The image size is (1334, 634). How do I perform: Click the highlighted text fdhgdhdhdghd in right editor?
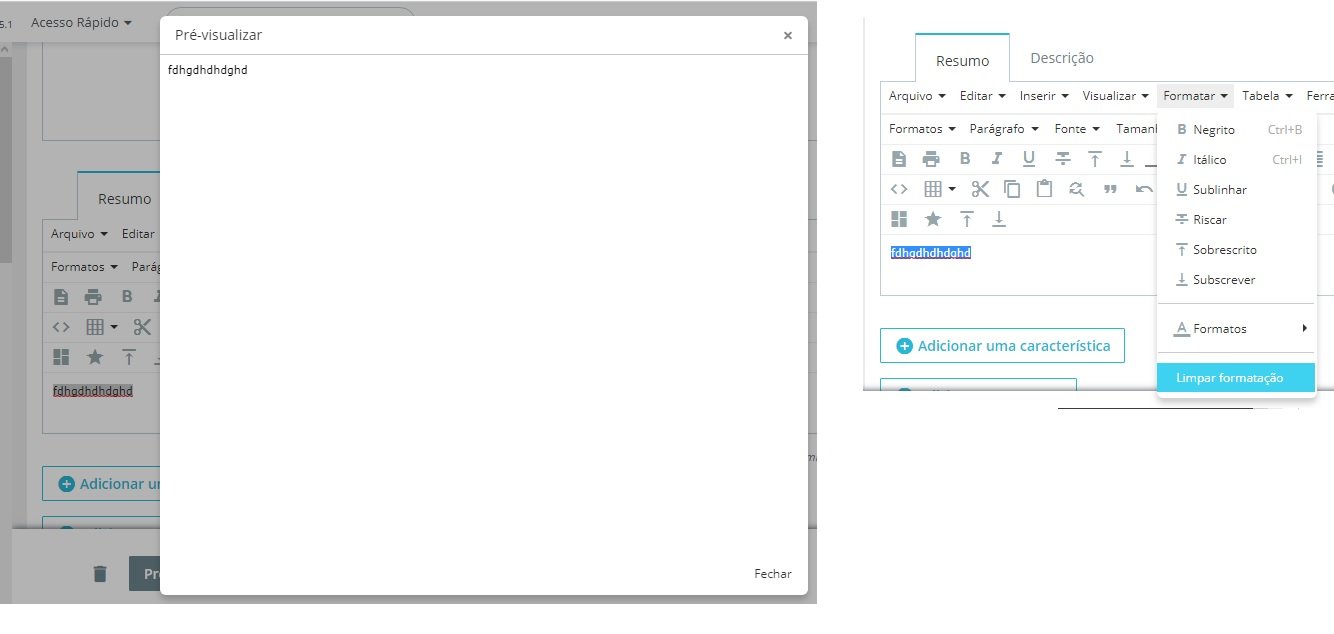pos(931,253)
